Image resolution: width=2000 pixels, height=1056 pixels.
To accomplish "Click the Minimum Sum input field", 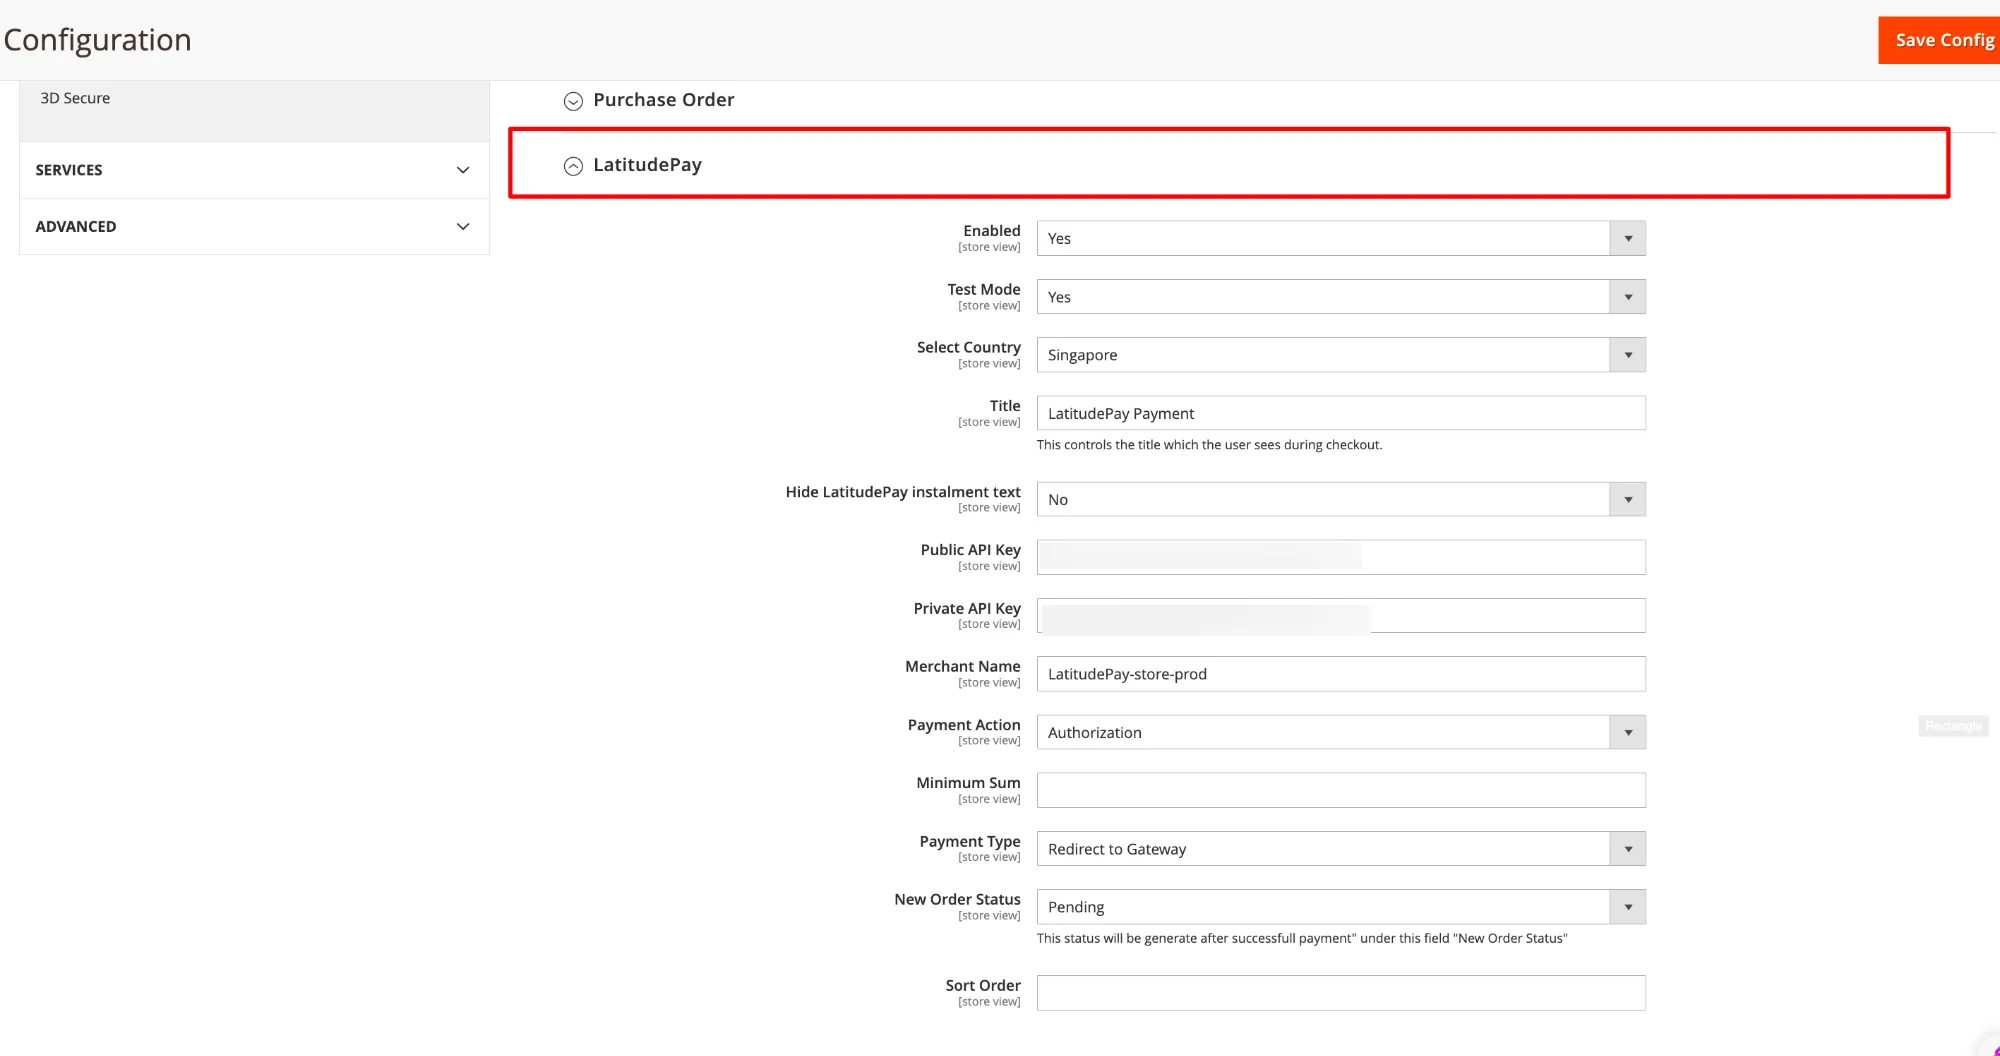I will (1341, 790).
